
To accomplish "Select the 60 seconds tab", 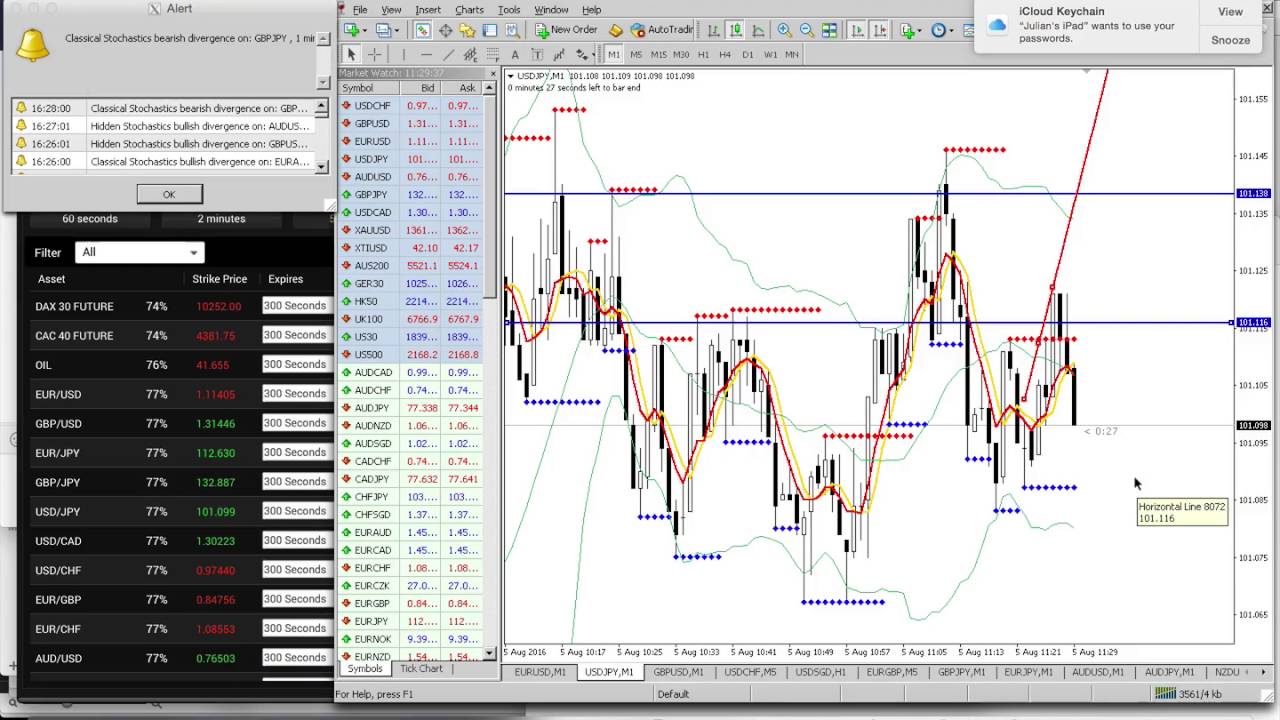I will tap(90, 219).
